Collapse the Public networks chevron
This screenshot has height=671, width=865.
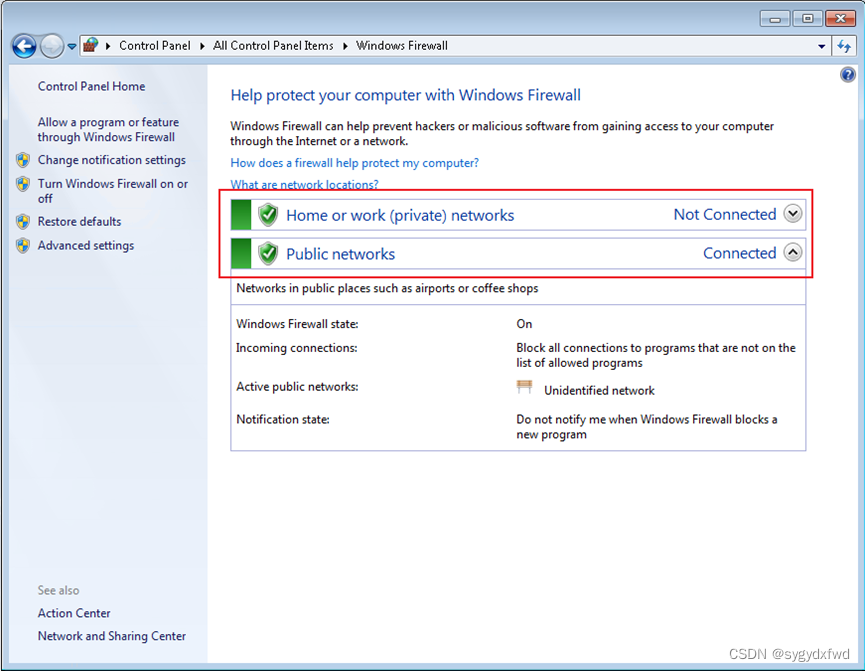pos(793,252)
